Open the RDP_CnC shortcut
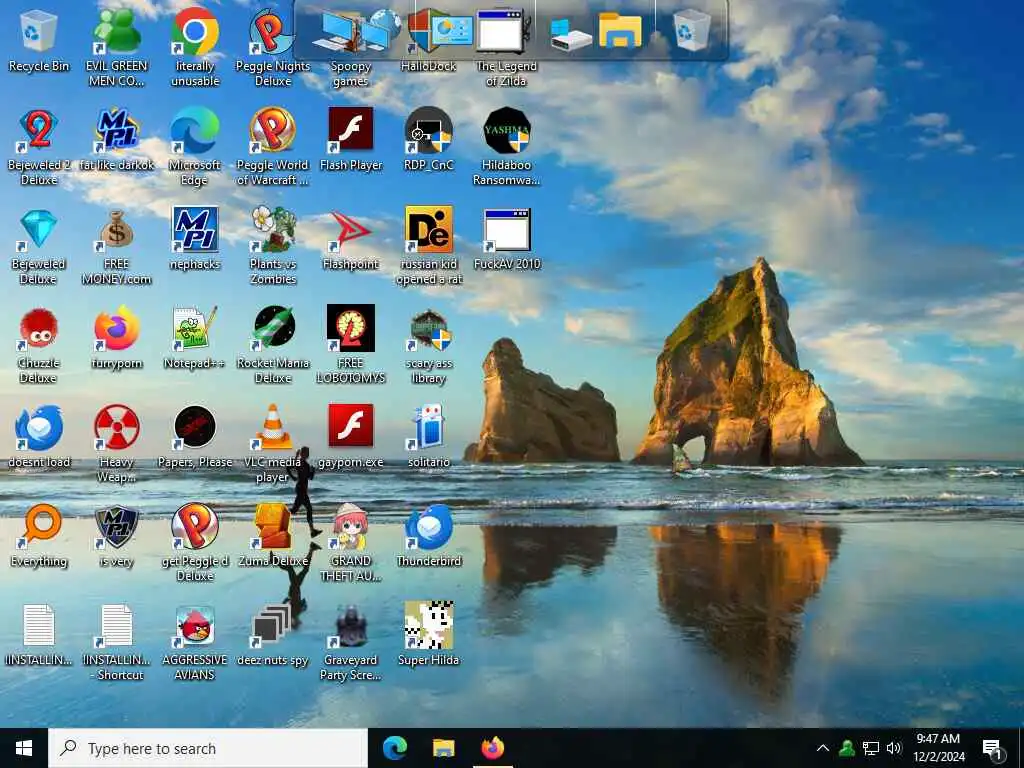 pos(429,140)
